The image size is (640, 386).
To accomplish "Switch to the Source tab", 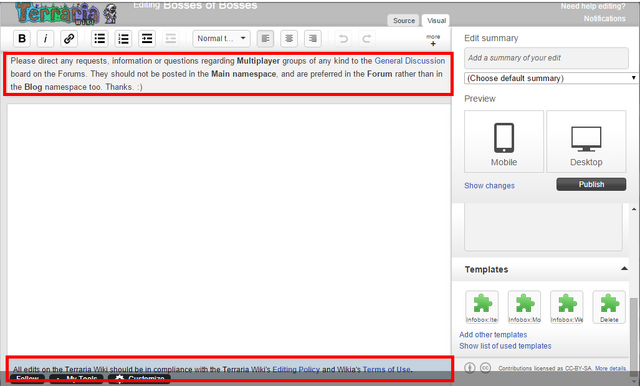I will point(404,20).
